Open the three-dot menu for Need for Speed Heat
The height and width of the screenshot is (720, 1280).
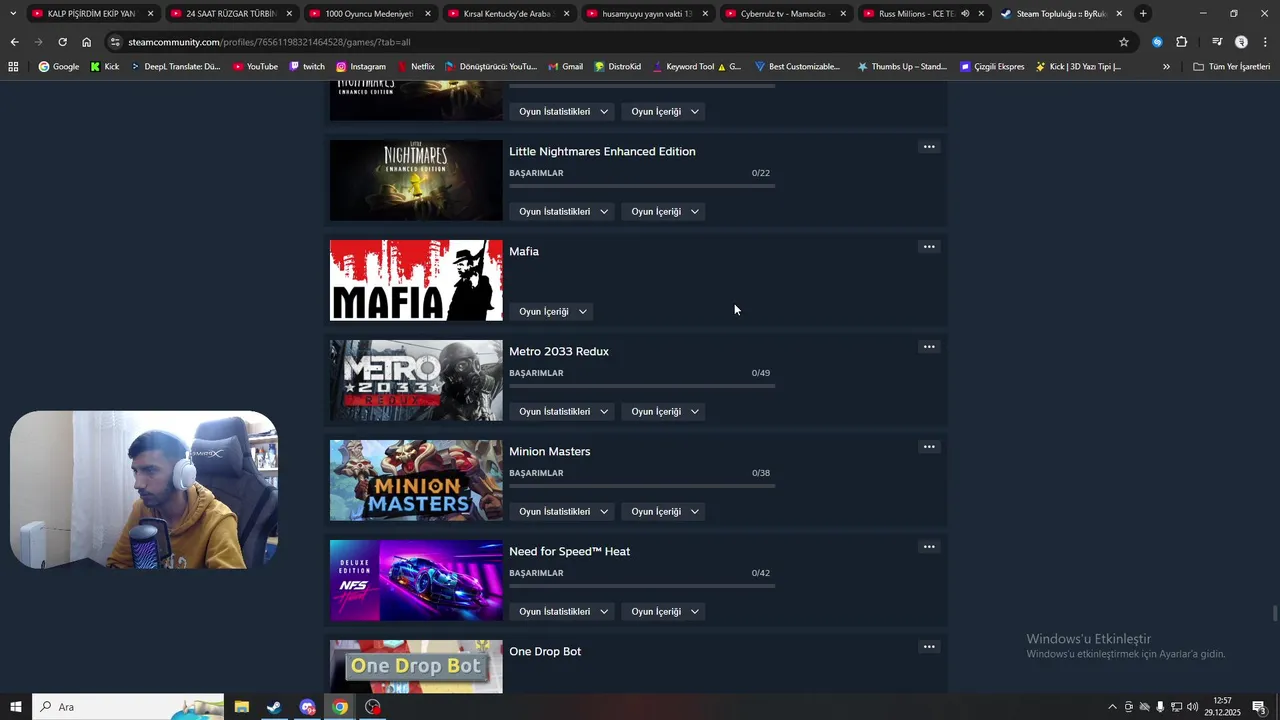pyautogui.click(x=929, y=547)
